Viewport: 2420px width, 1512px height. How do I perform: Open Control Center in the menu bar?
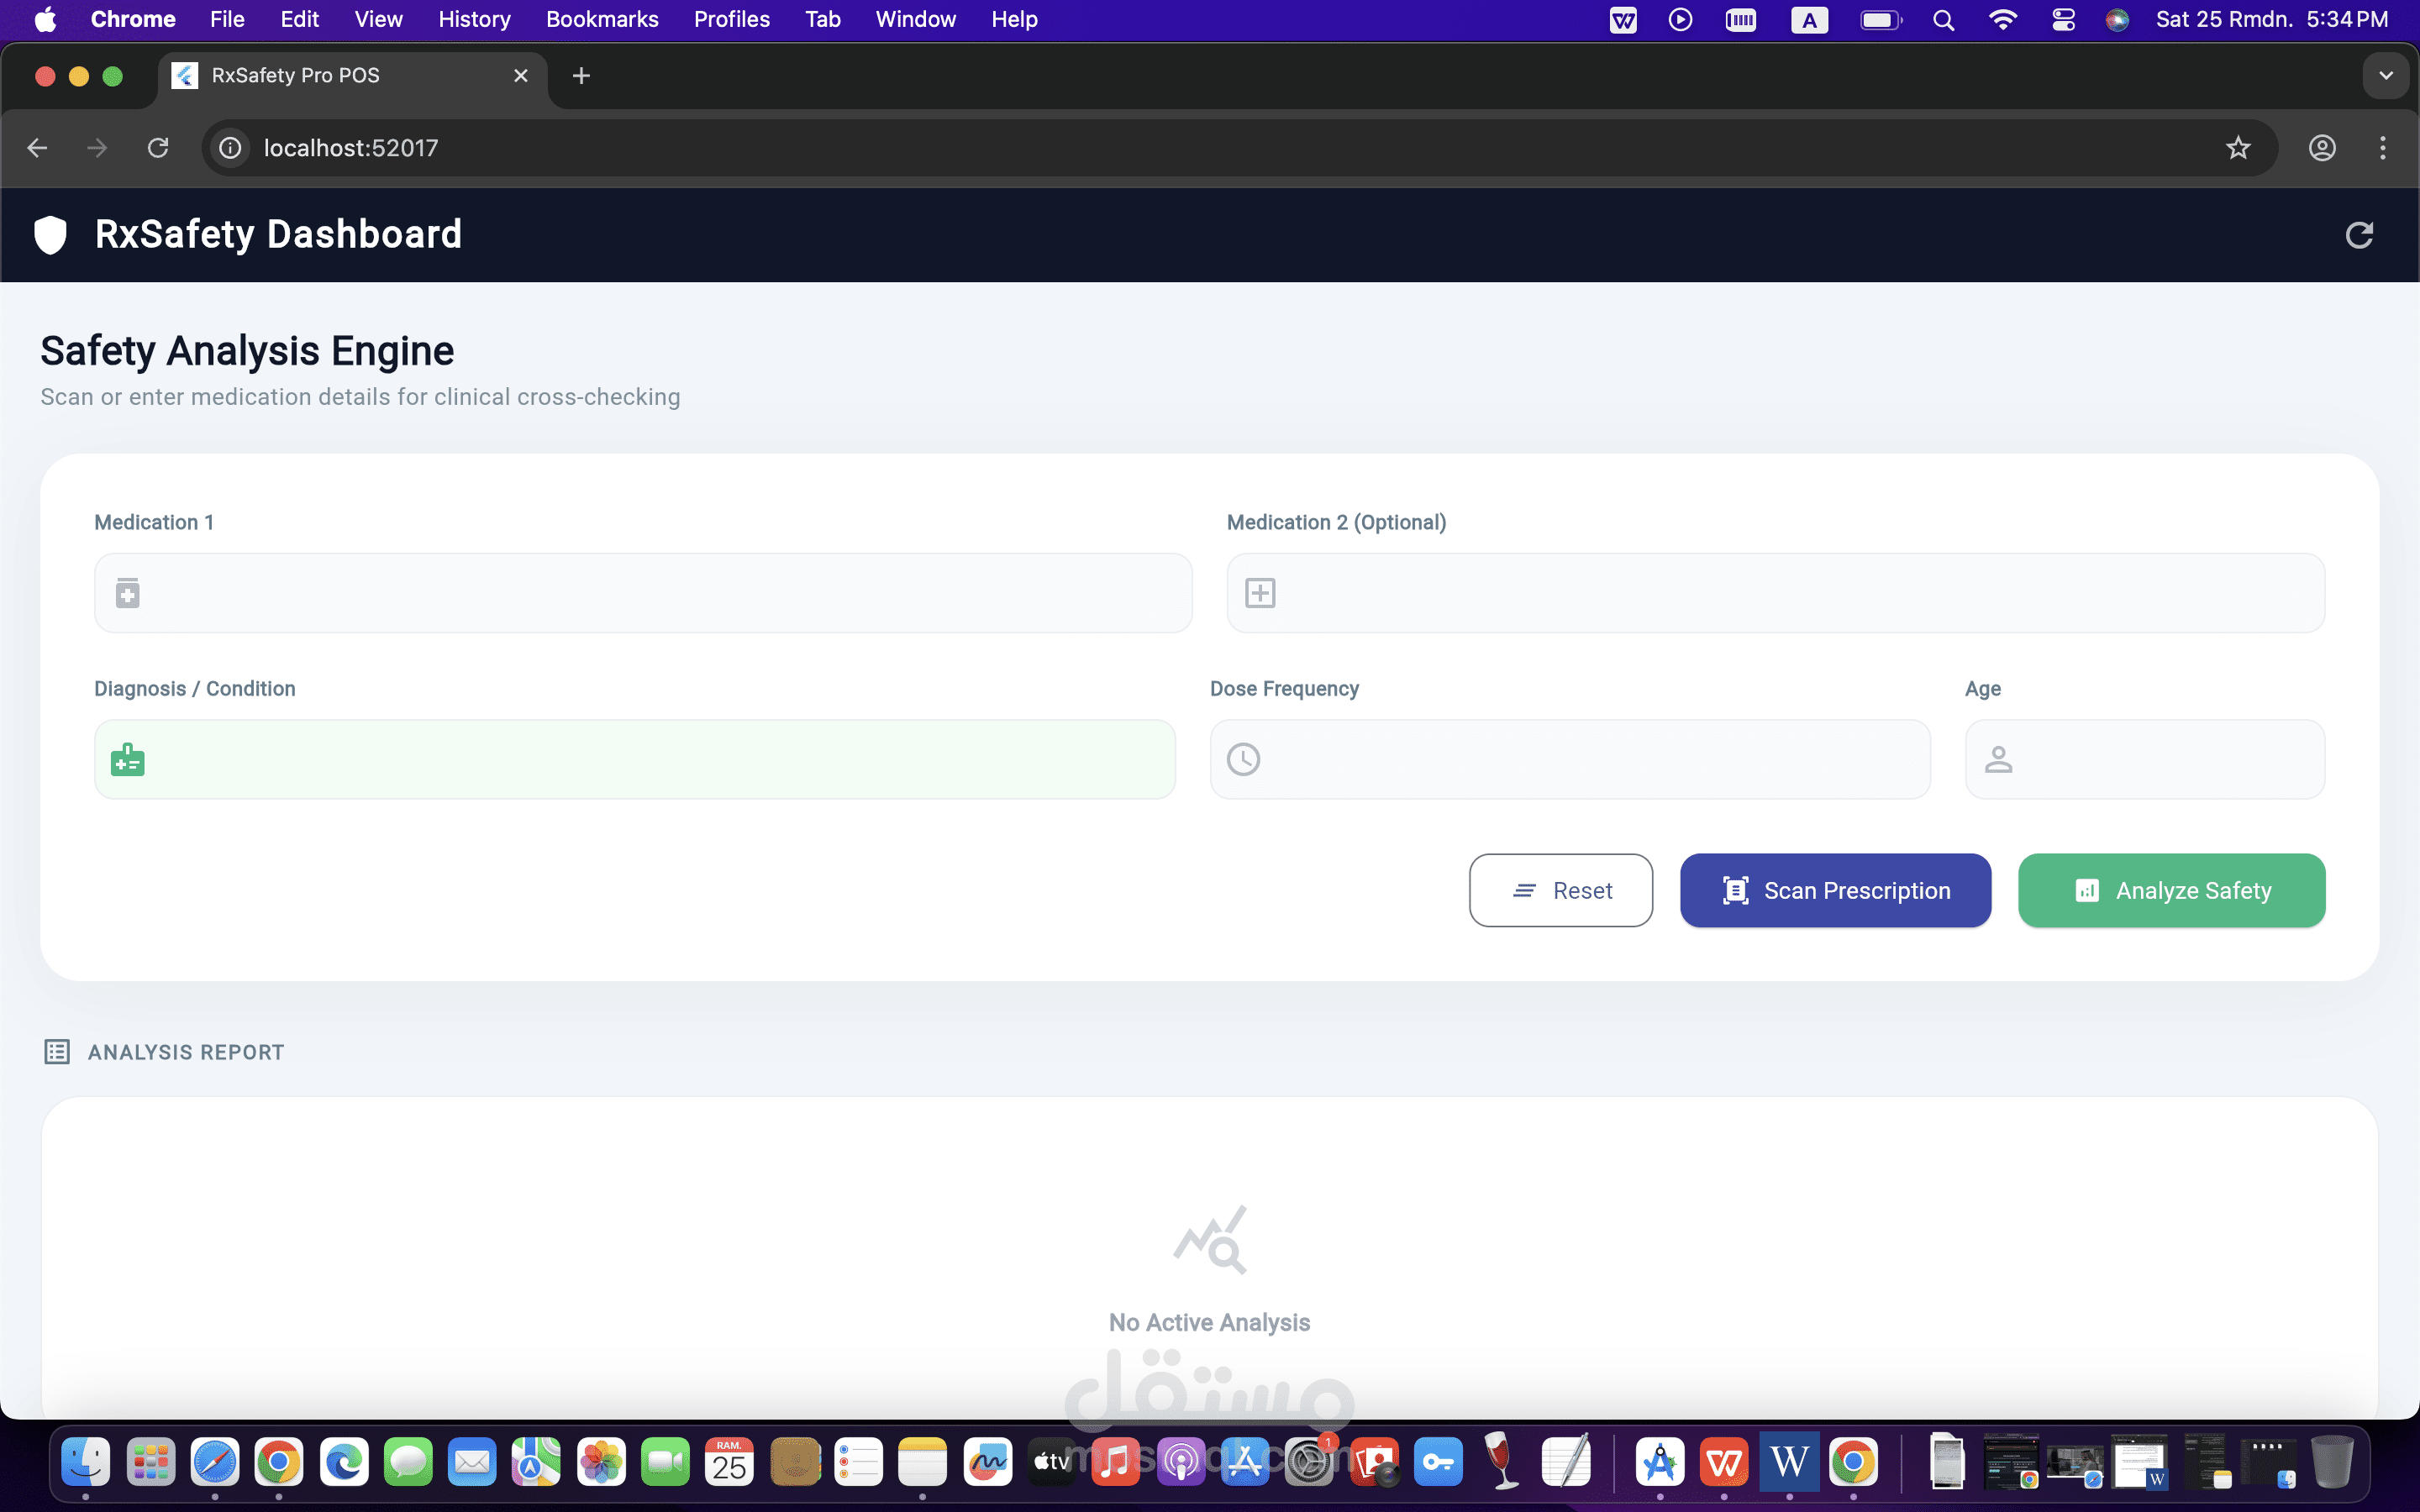tap(2063, 20)
